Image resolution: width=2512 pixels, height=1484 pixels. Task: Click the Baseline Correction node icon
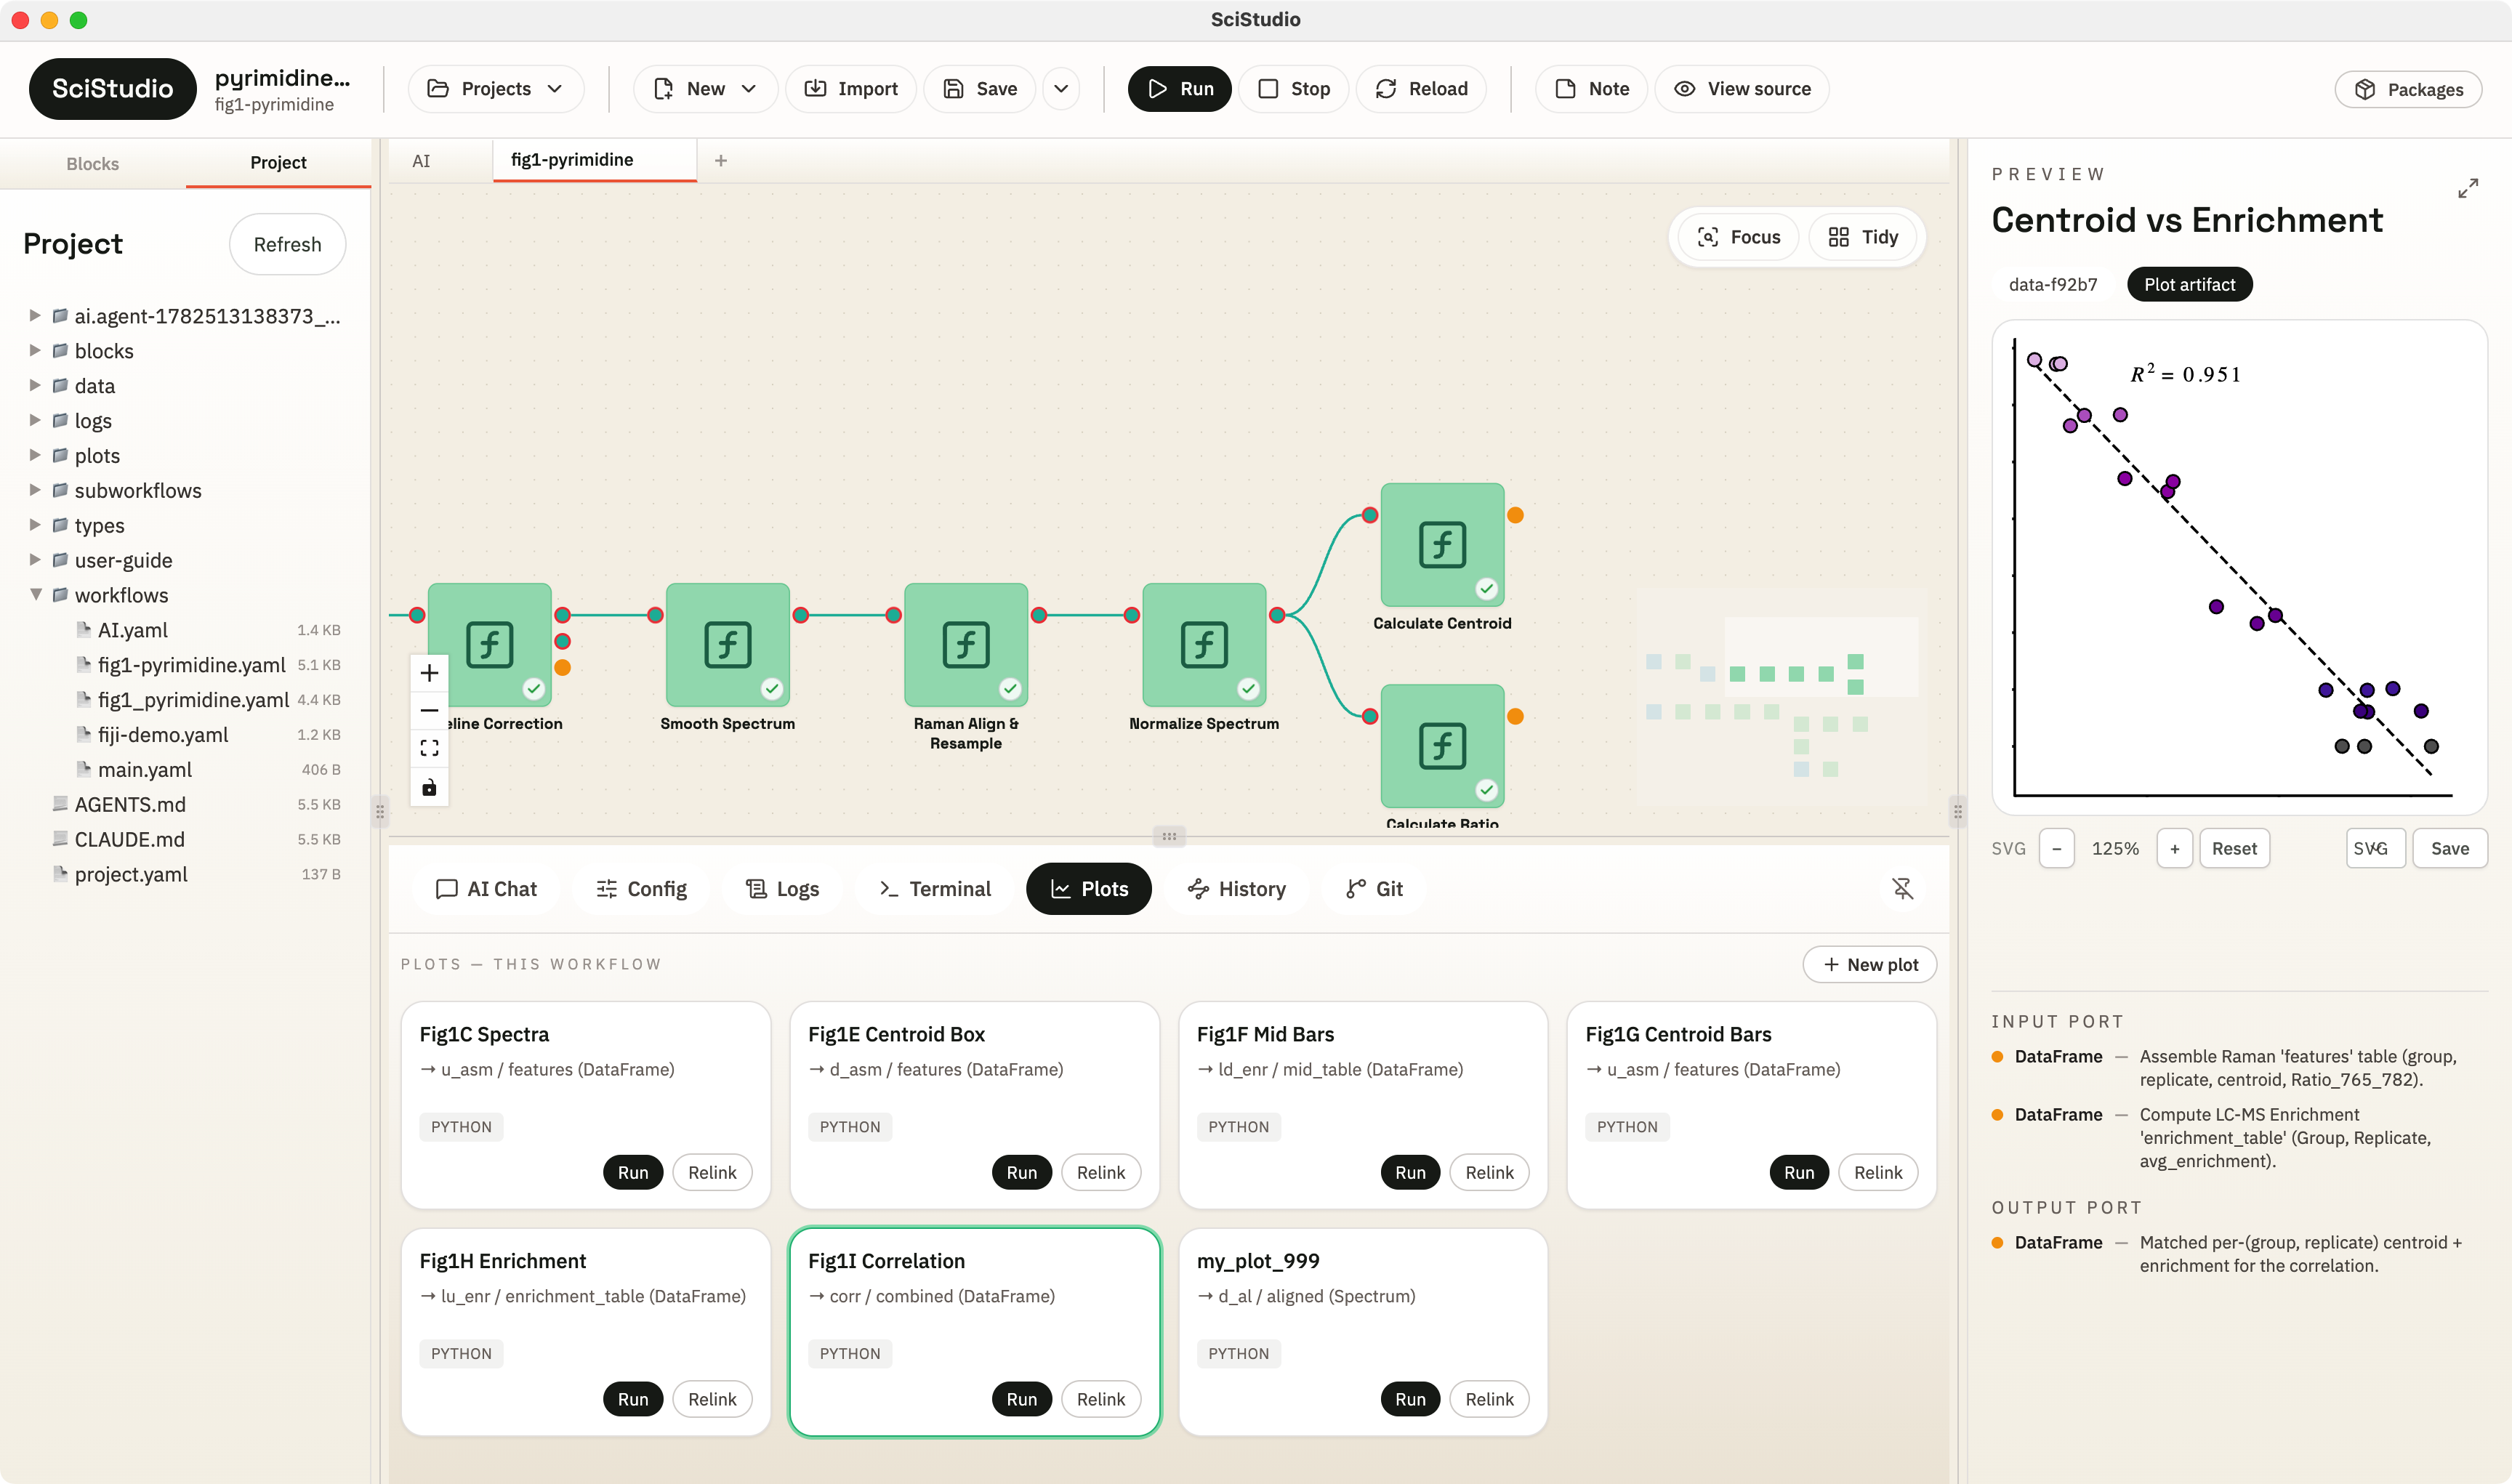coord(490,645)
